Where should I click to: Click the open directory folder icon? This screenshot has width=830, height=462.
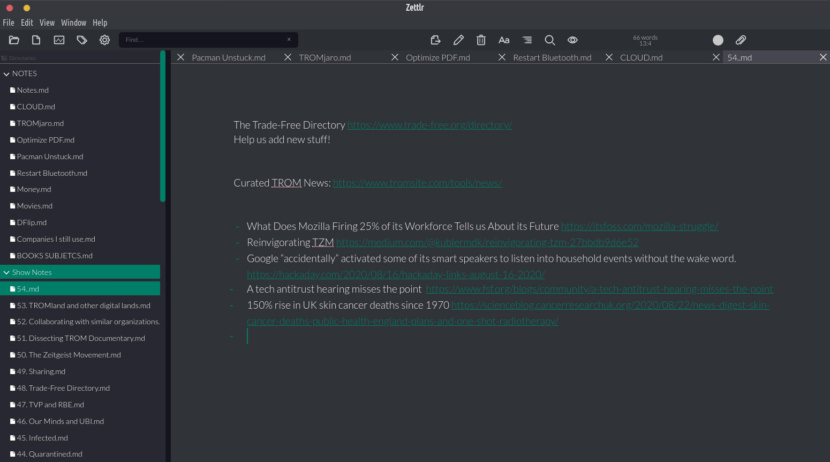[14, 40]
